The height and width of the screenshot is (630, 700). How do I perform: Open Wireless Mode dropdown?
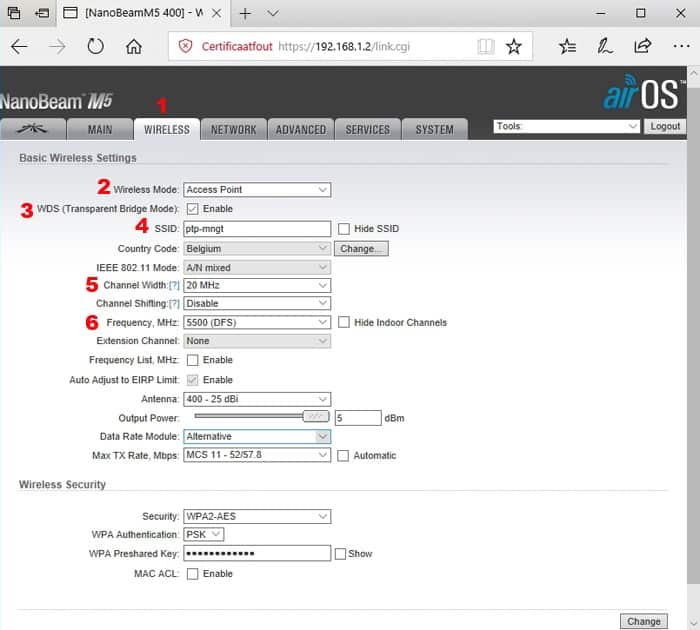tap(257, 190)
